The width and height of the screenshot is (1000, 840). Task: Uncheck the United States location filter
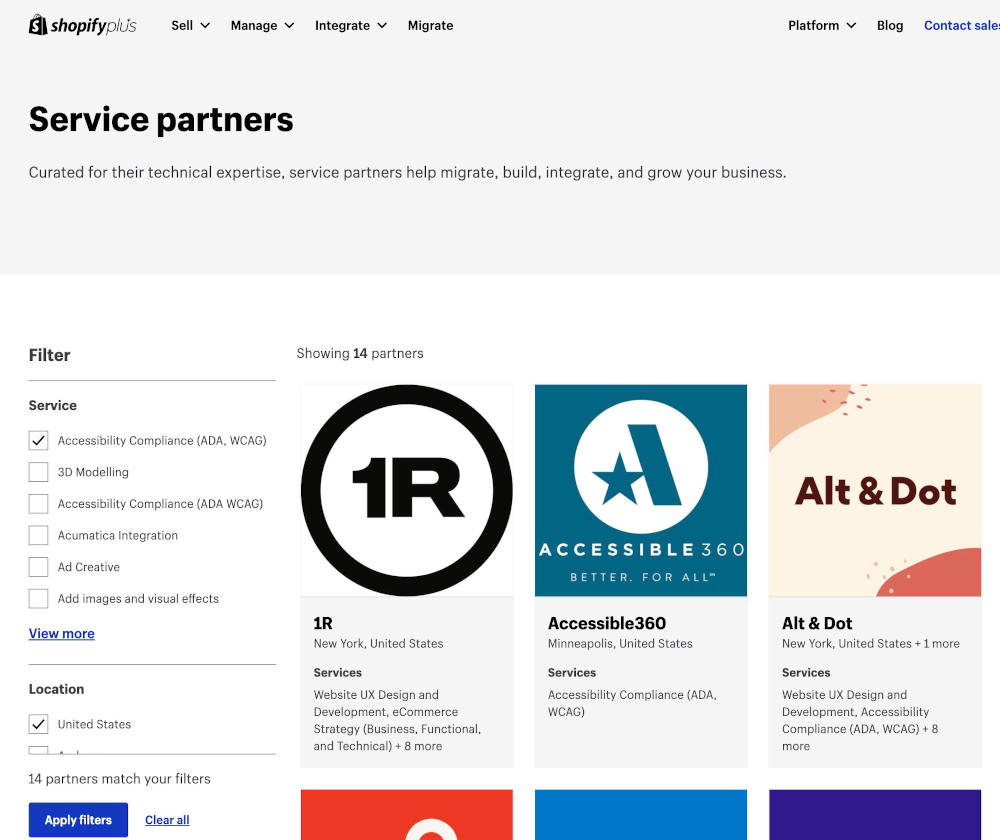pos(38,724)
